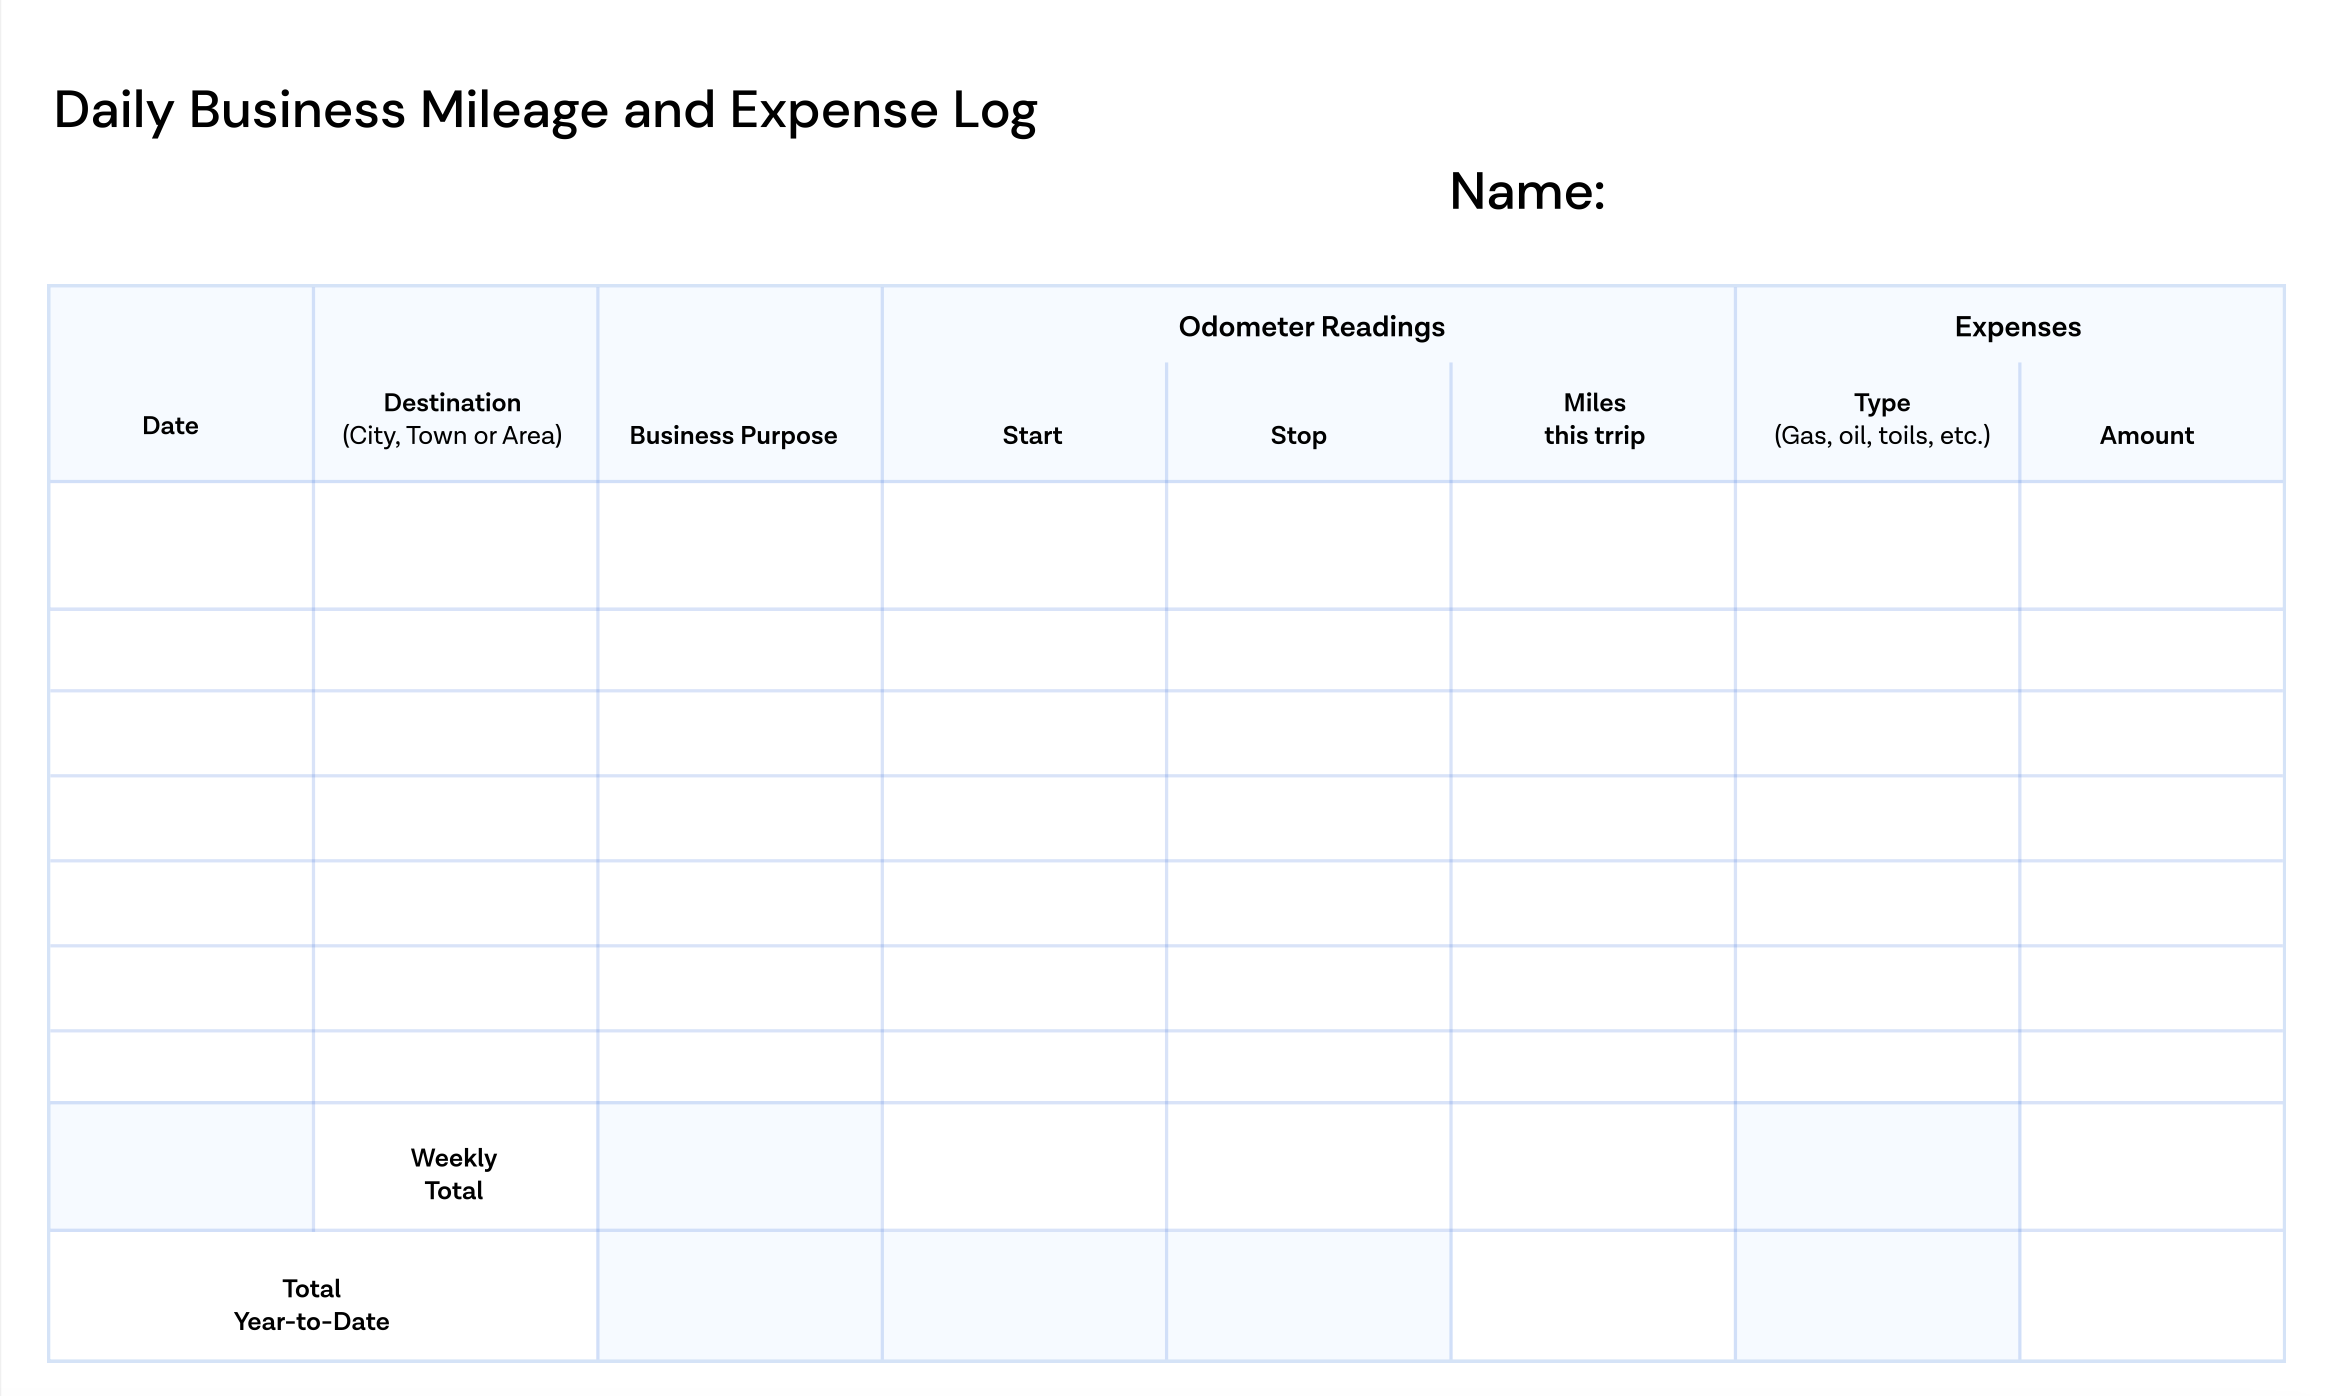Image resolution: width=2338 pixels, height=1396 pixels.
Task: Click the document title heading
Action: click(545, 110)
